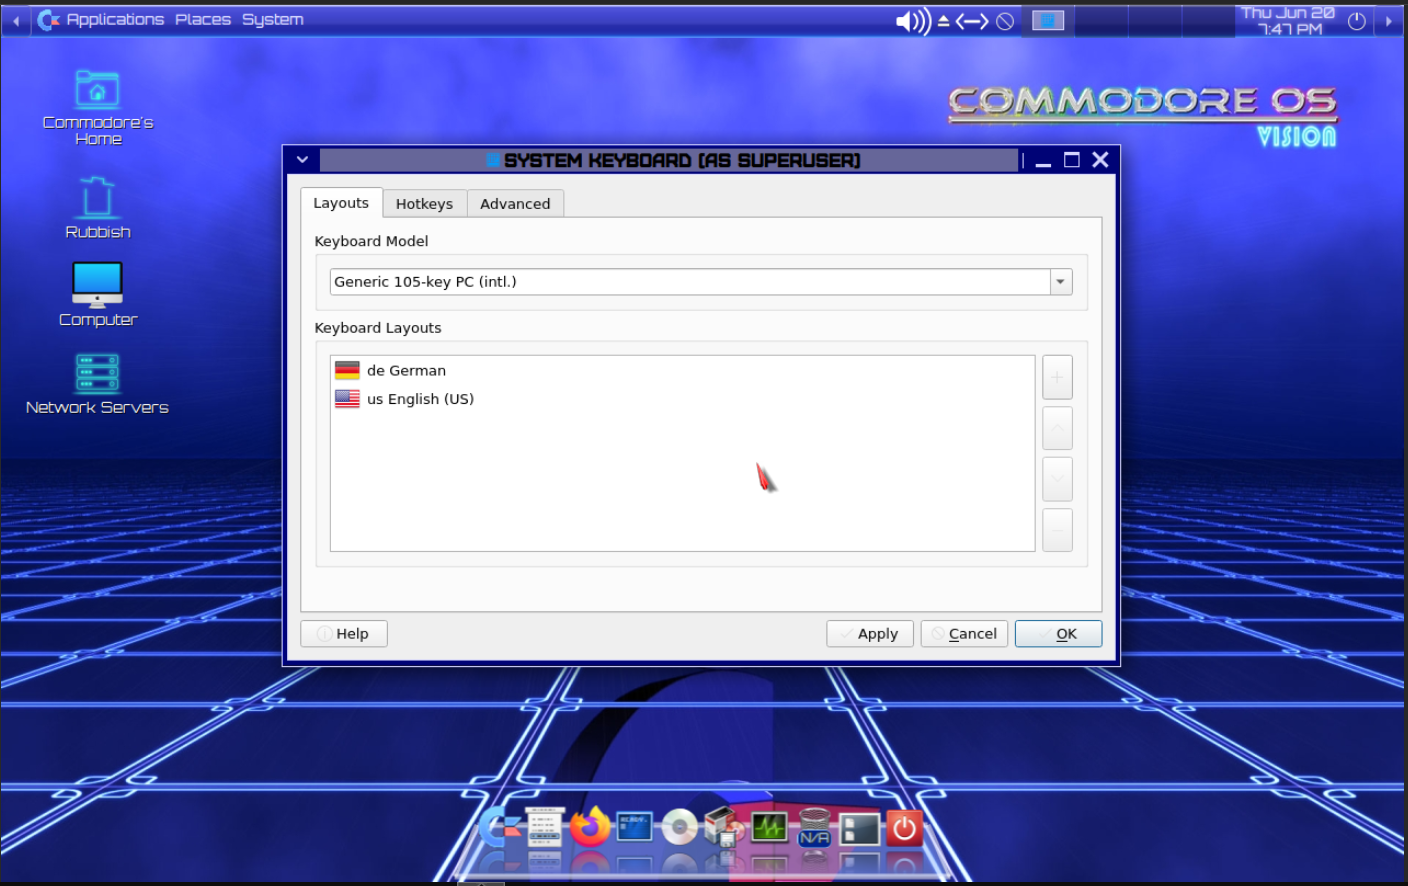
Task: Click the date and time clock
Action: [1288, 21]
